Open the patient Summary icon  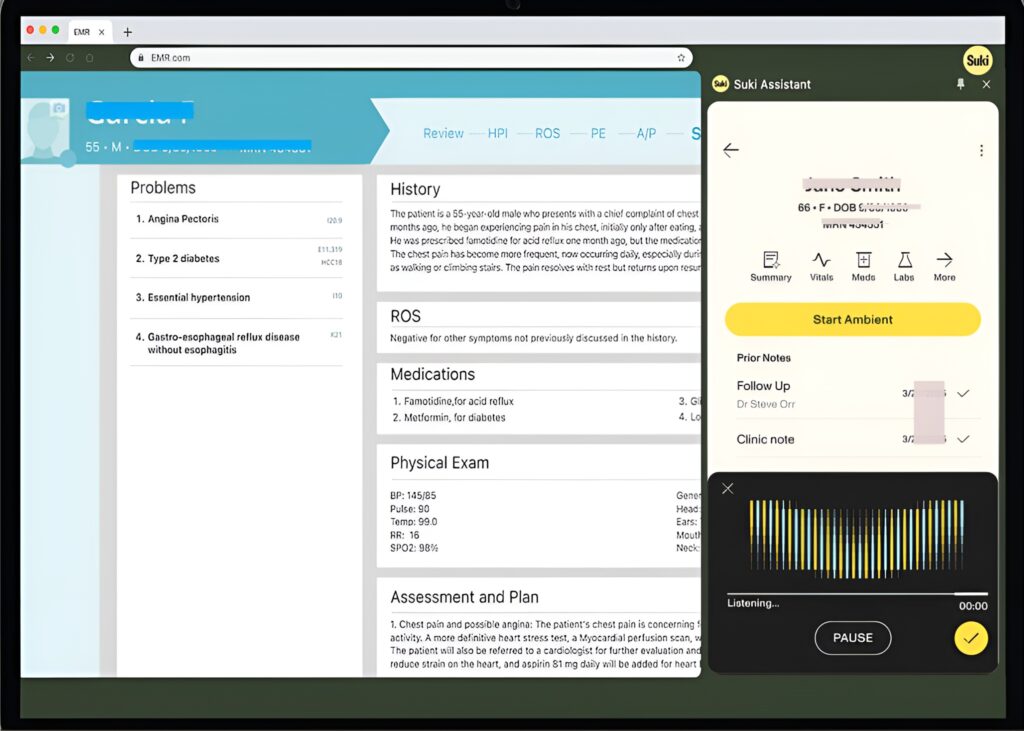point(771,267)
